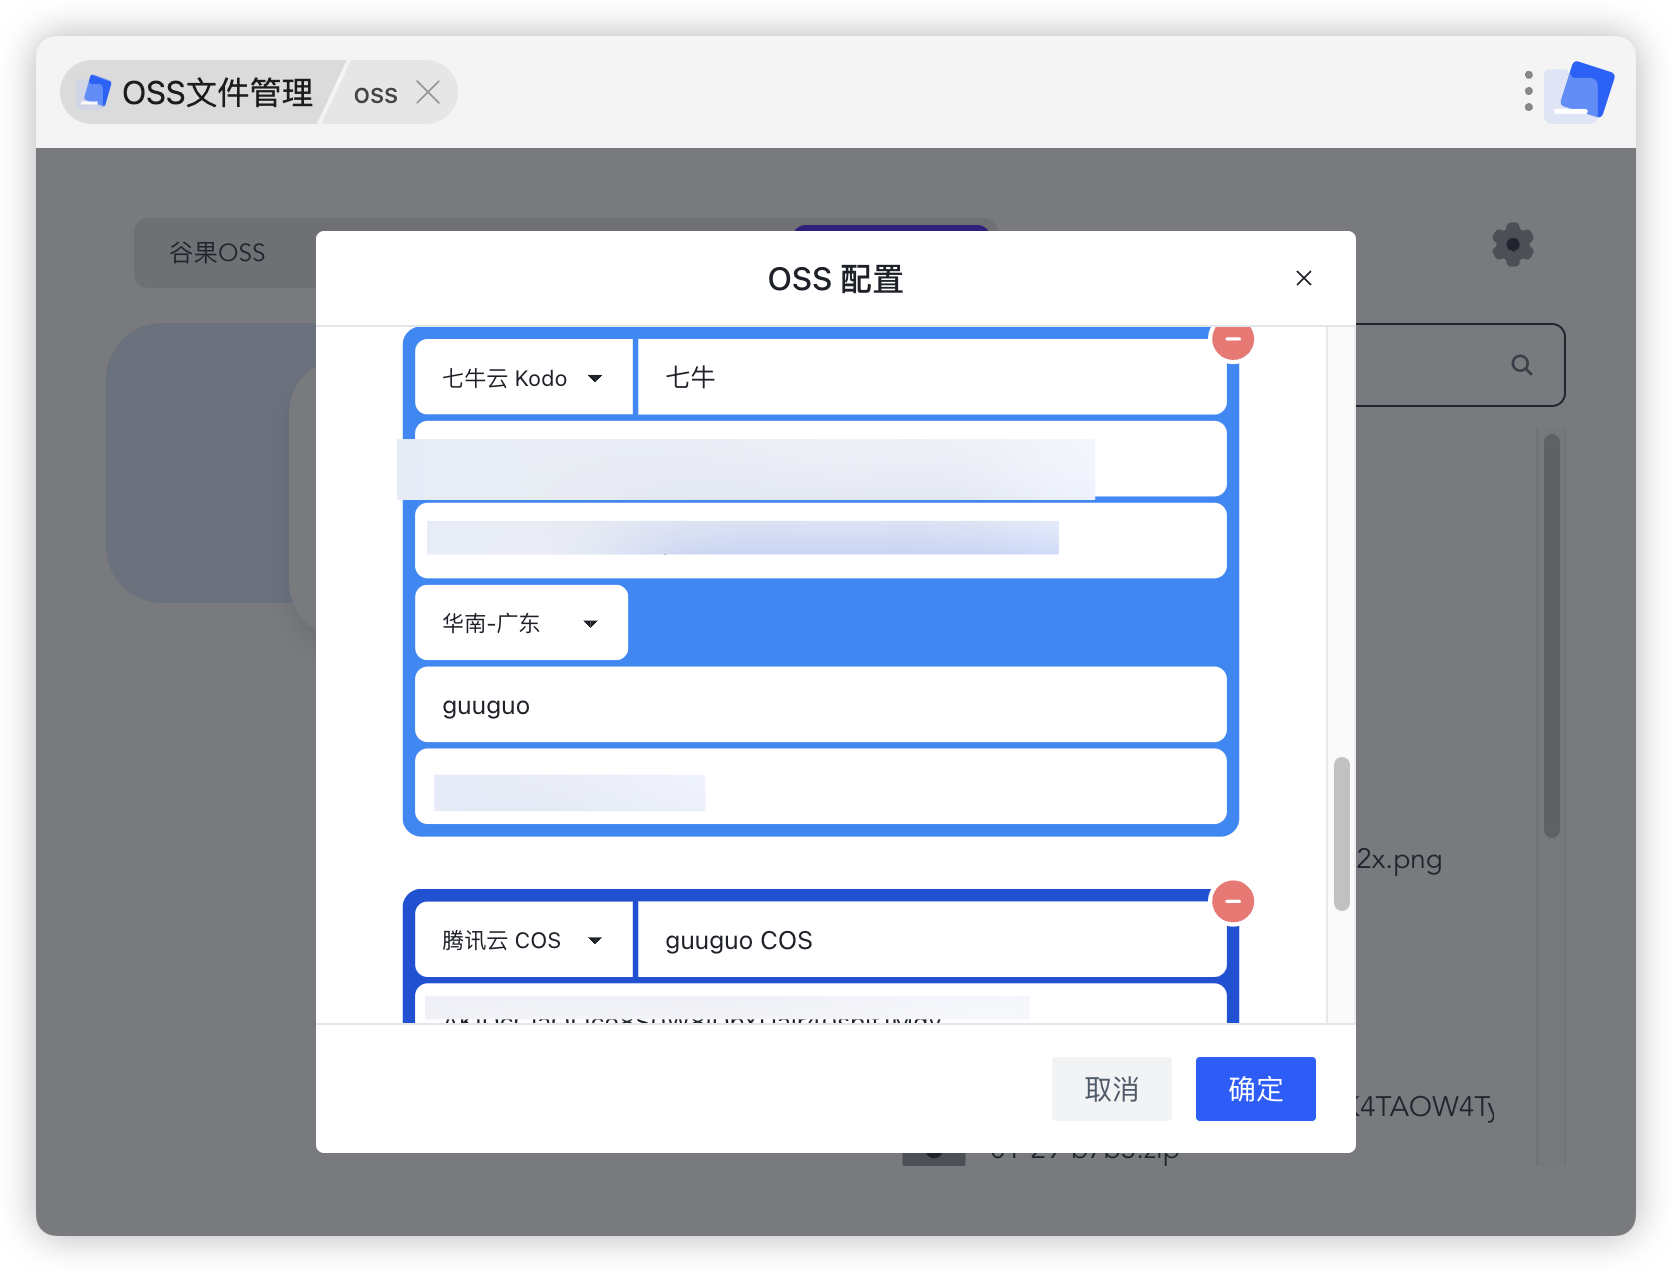The height and width of the screenshot is (1272, 1672).
Task: Edit the guuguo COS name field
Action: pos(932,940)
